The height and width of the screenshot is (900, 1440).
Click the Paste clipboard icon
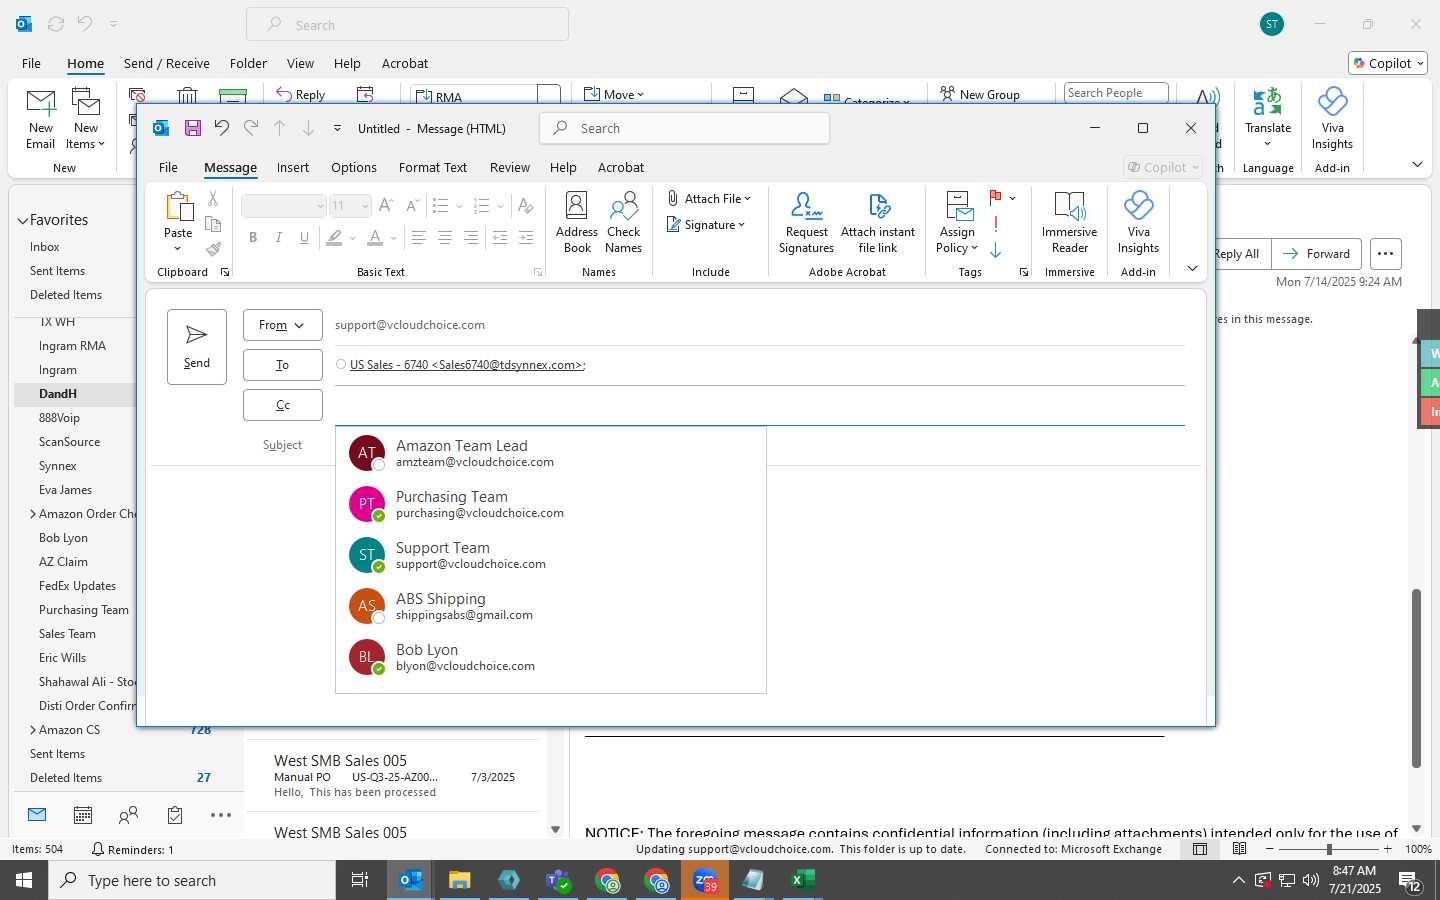coord(178,208)
